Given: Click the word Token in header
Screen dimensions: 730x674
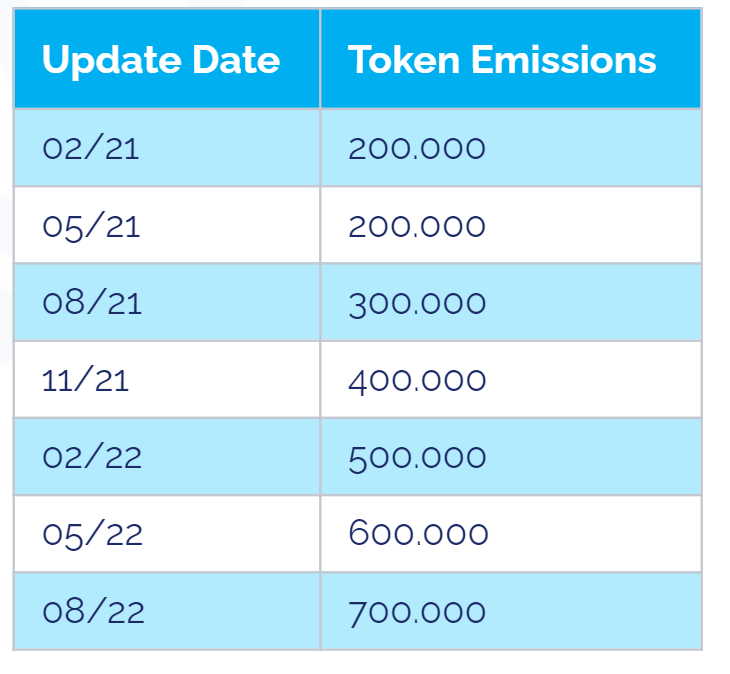Looking at the screenshot, I should 404,60.
